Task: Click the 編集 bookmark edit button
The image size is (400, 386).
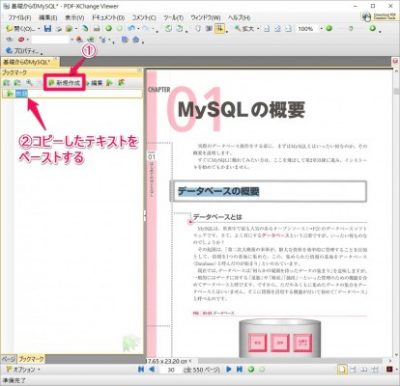Action: [95, 83]
